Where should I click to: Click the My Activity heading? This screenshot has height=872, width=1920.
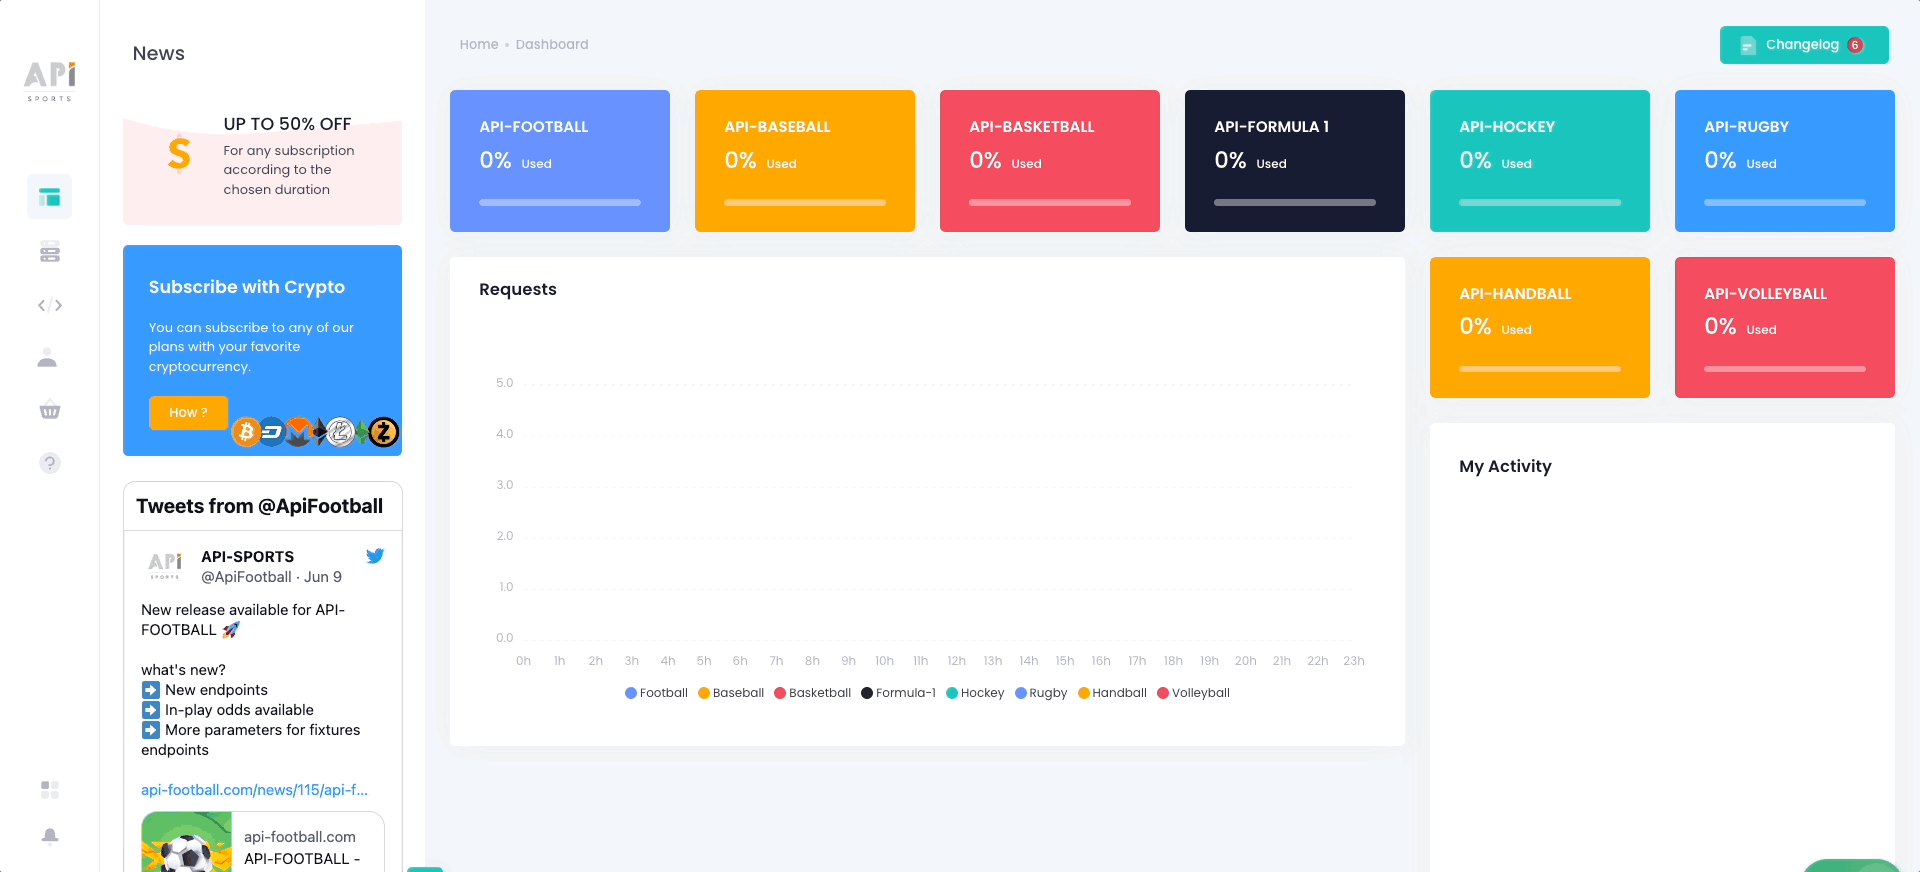(1506, 466)
